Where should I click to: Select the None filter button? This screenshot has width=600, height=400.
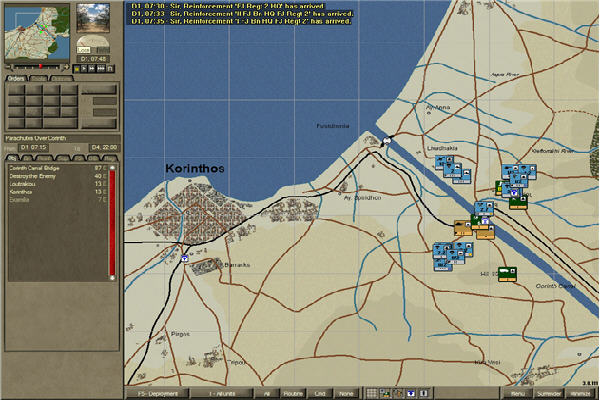[346, 393]
